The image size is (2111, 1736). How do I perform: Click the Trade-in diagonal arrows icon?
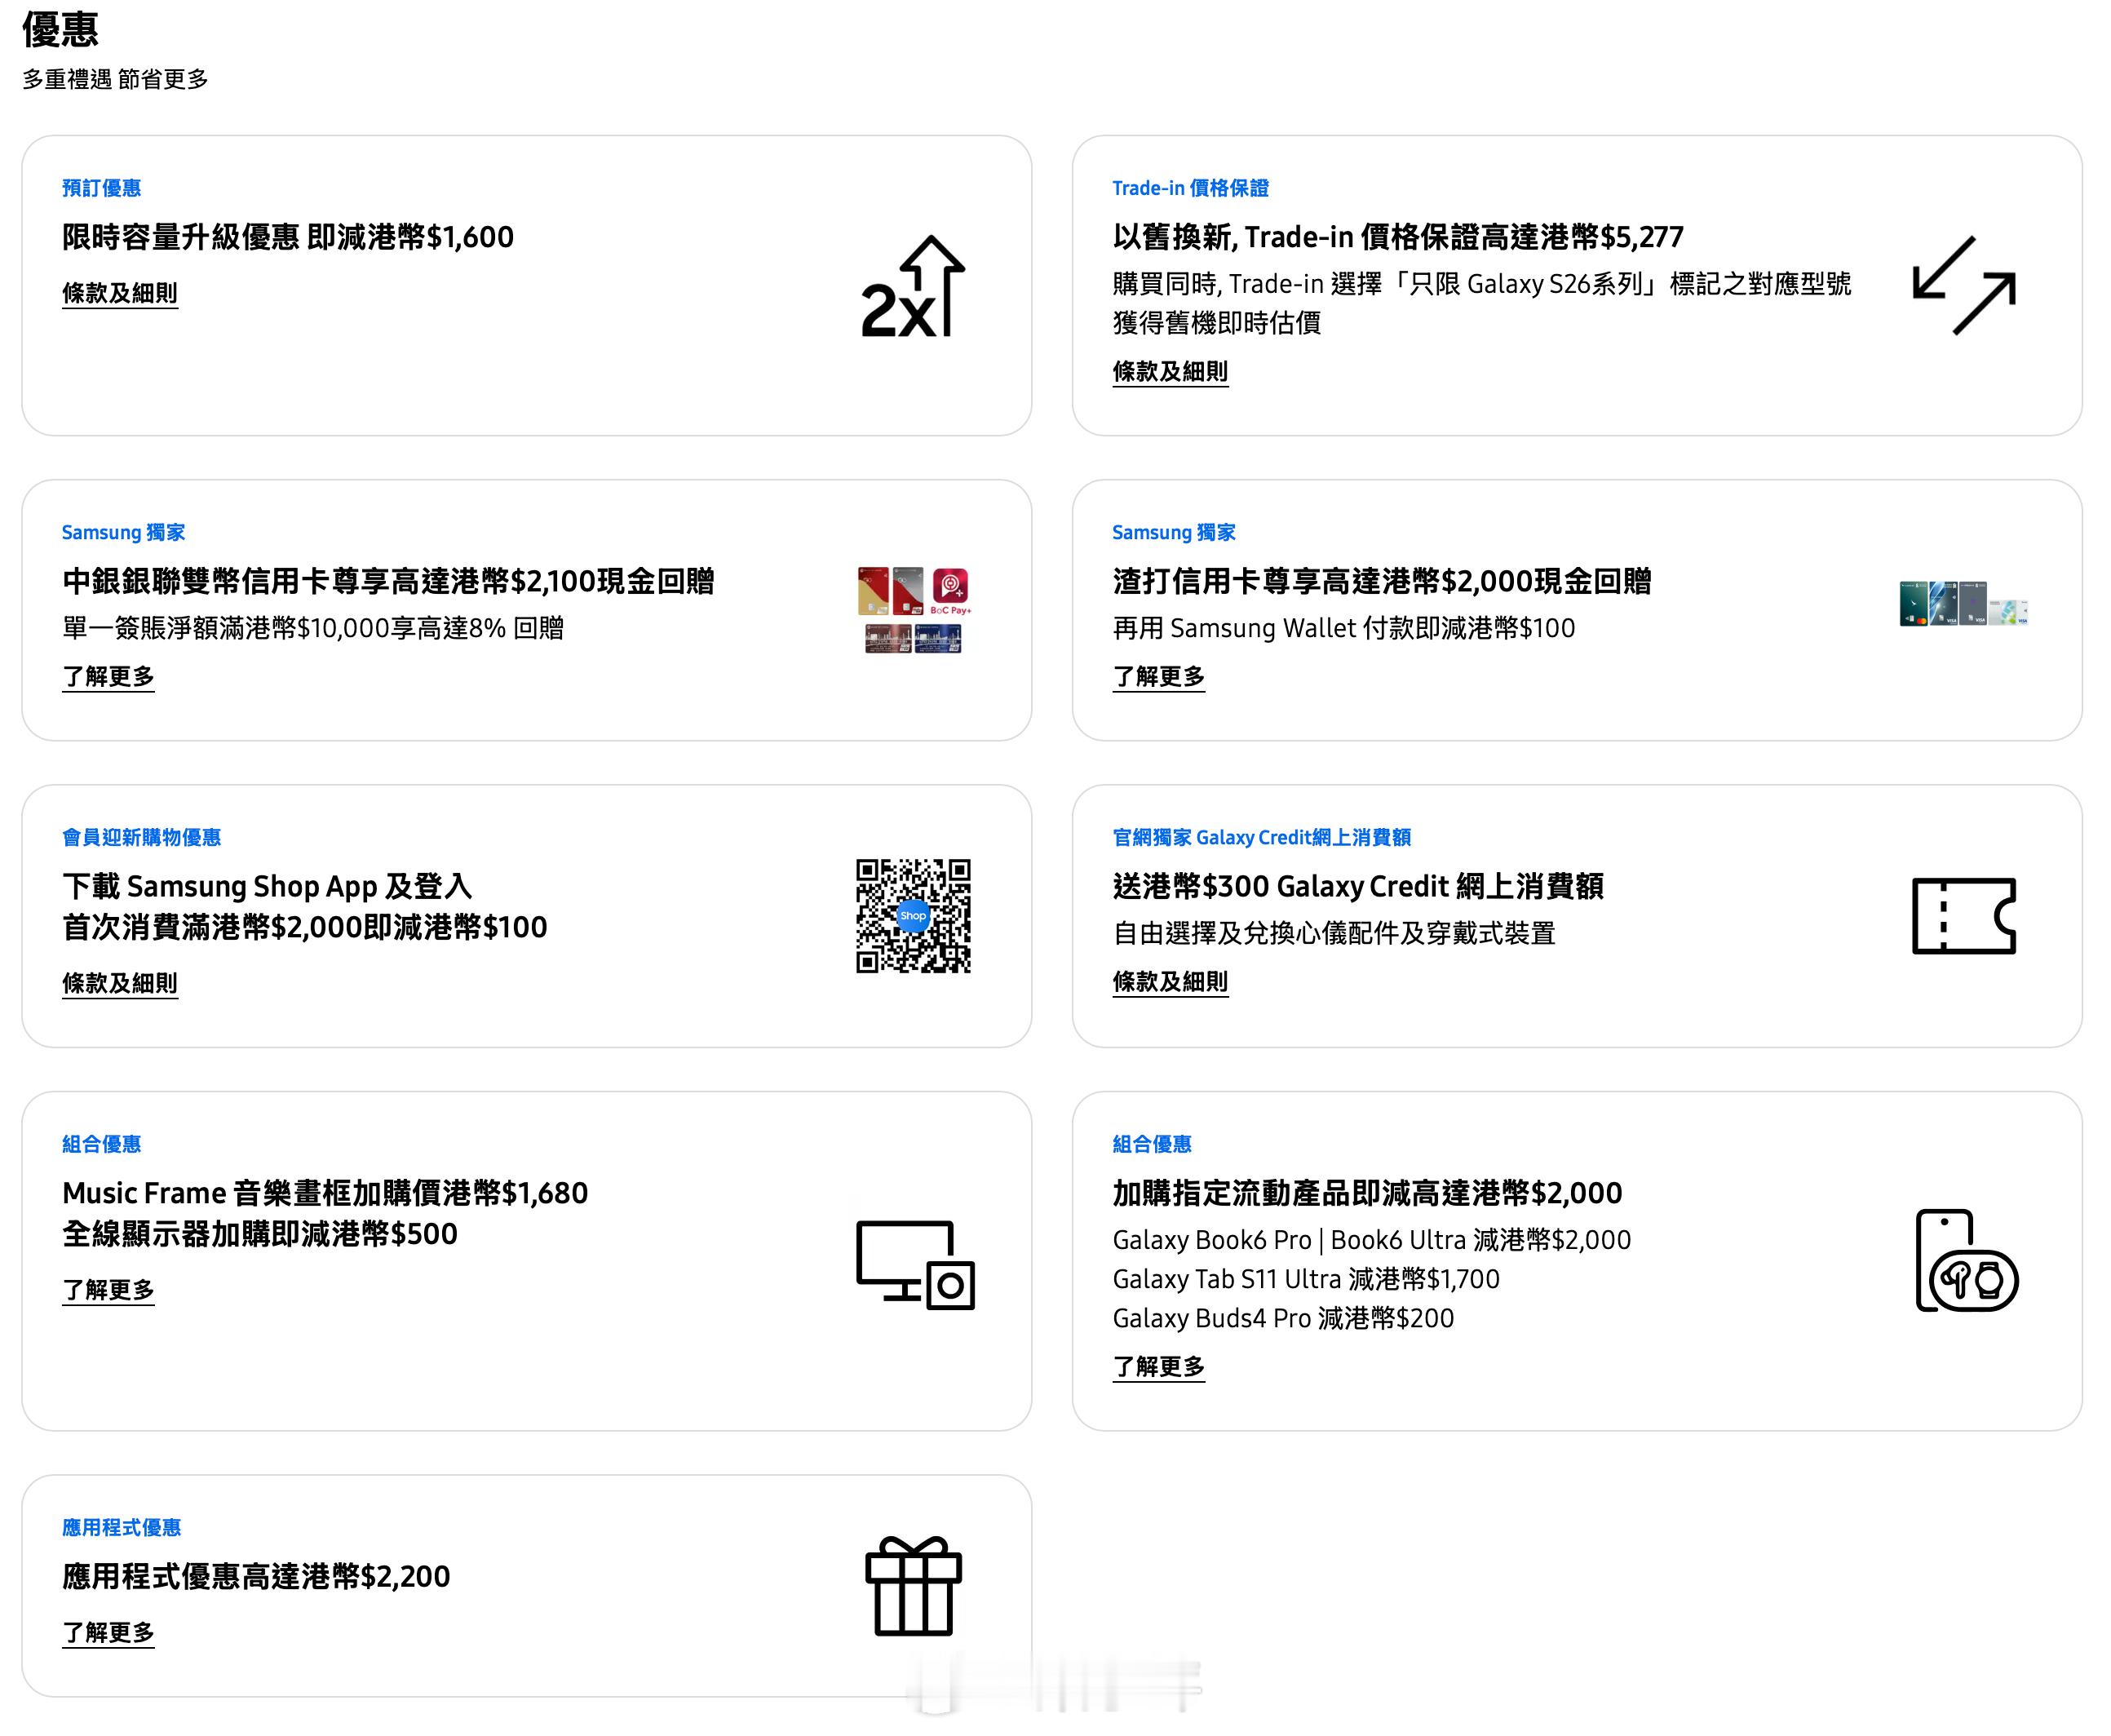click(x=1963, y=286)
